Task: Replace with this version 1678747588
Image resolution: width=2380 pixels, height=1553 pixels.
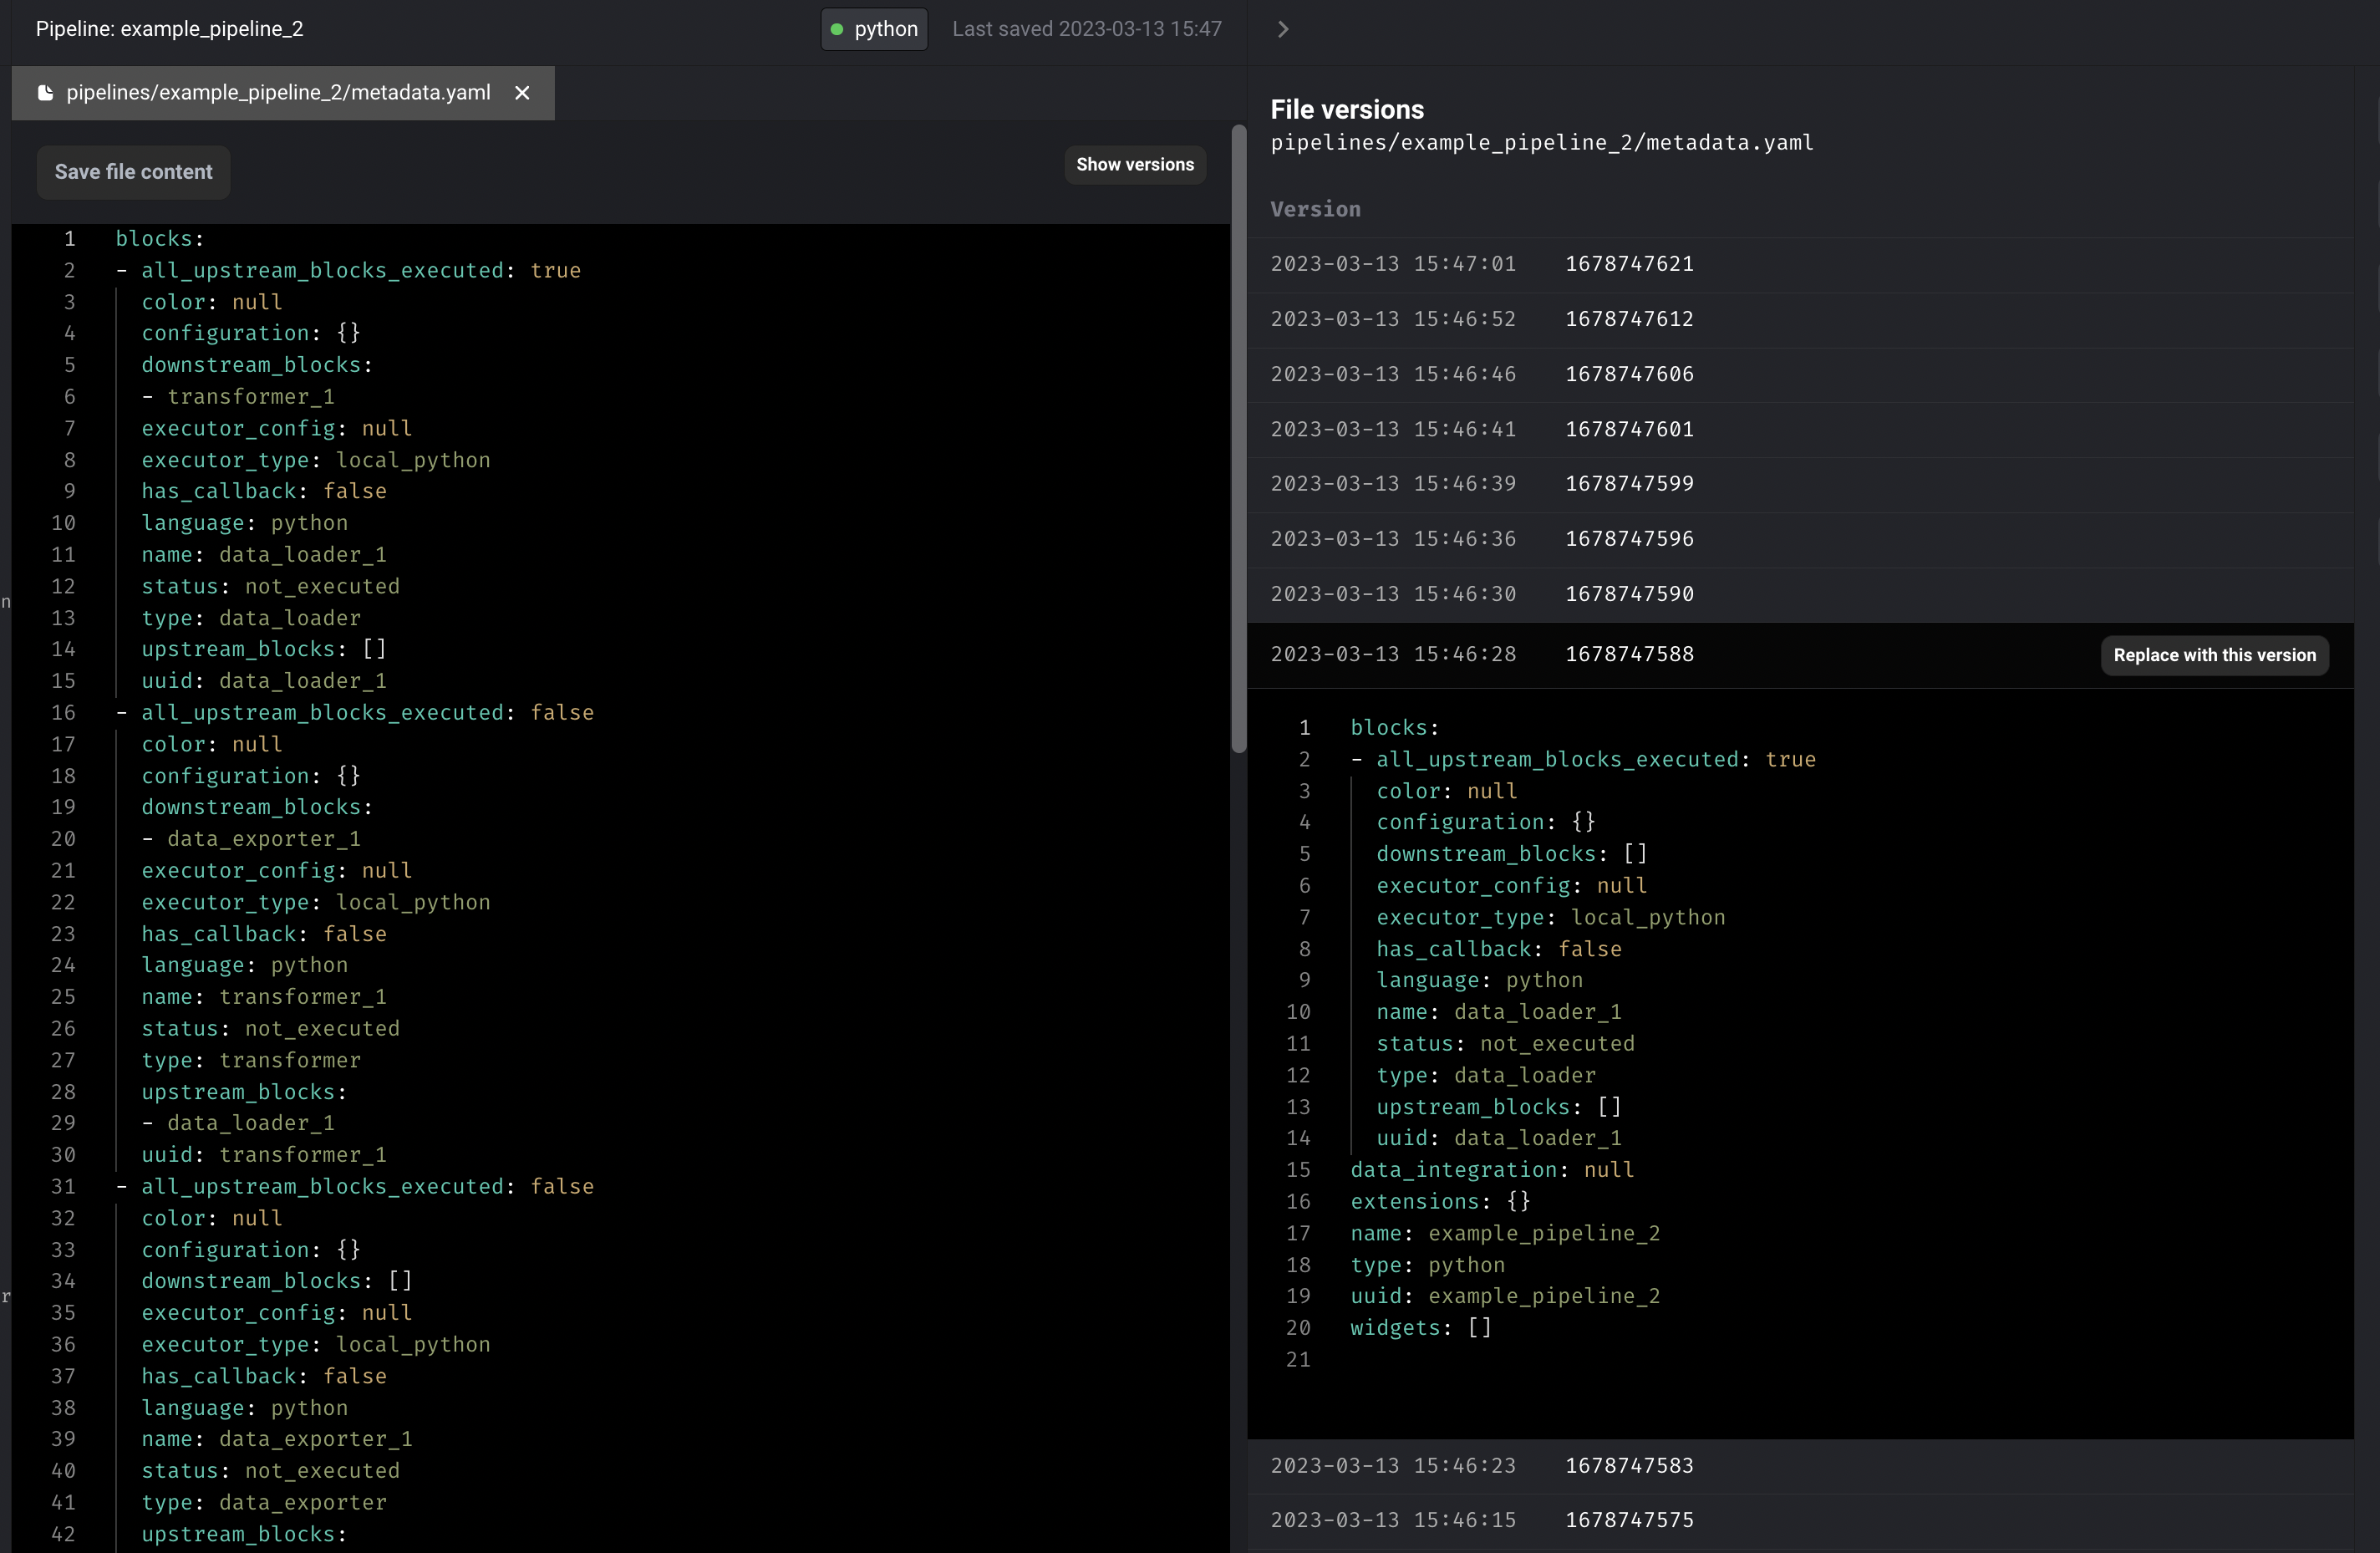Action: point(2214,655)
